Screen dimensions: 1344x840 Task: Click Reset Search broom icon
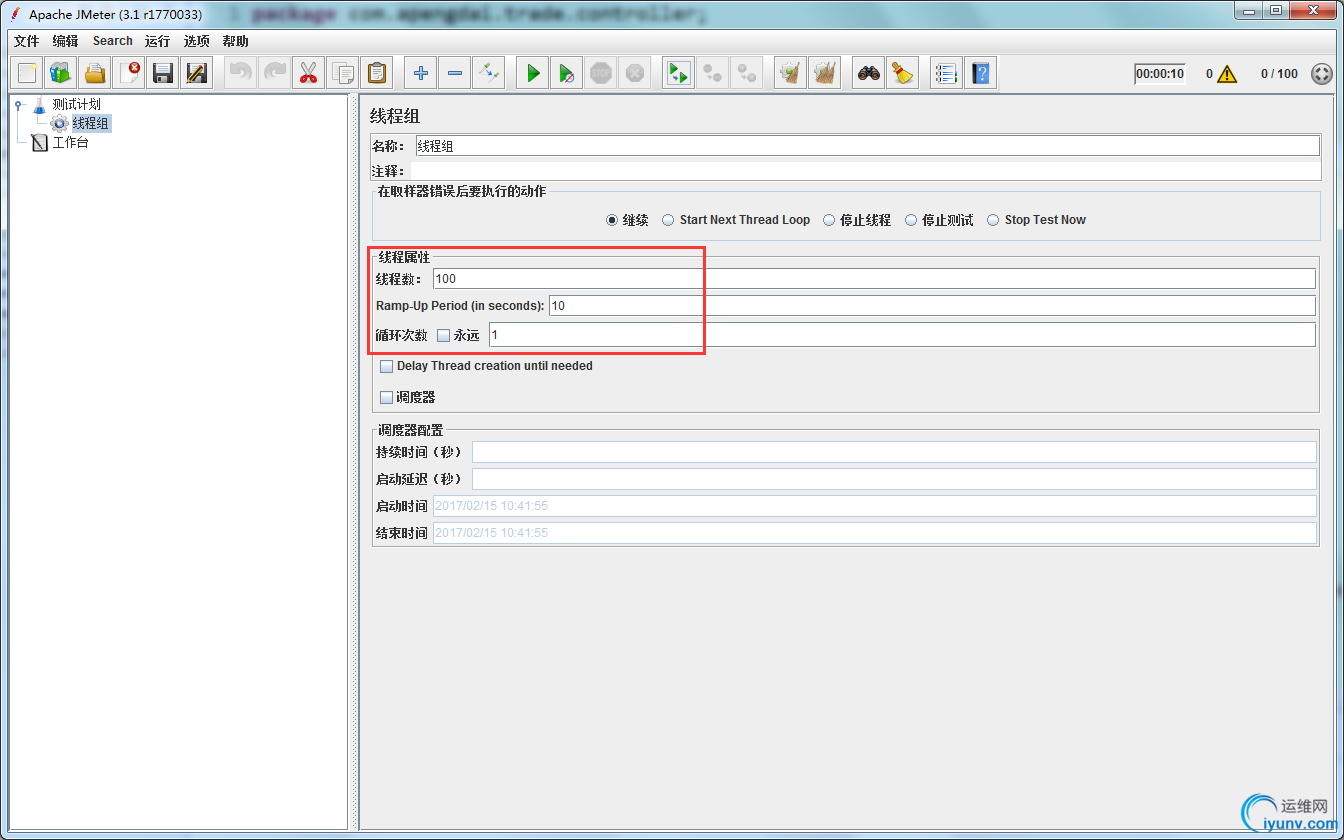click(903, 73)
